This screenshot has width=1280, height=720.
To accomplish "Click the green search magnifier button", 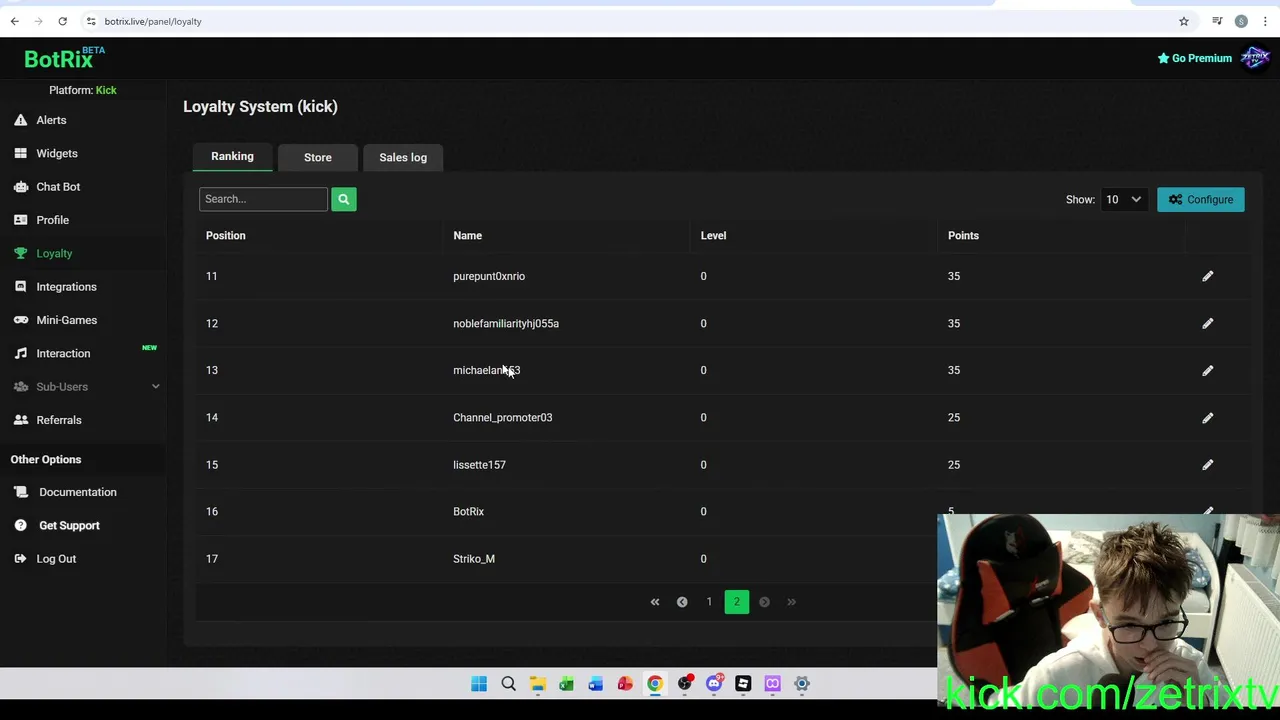I will click(343, 199).
